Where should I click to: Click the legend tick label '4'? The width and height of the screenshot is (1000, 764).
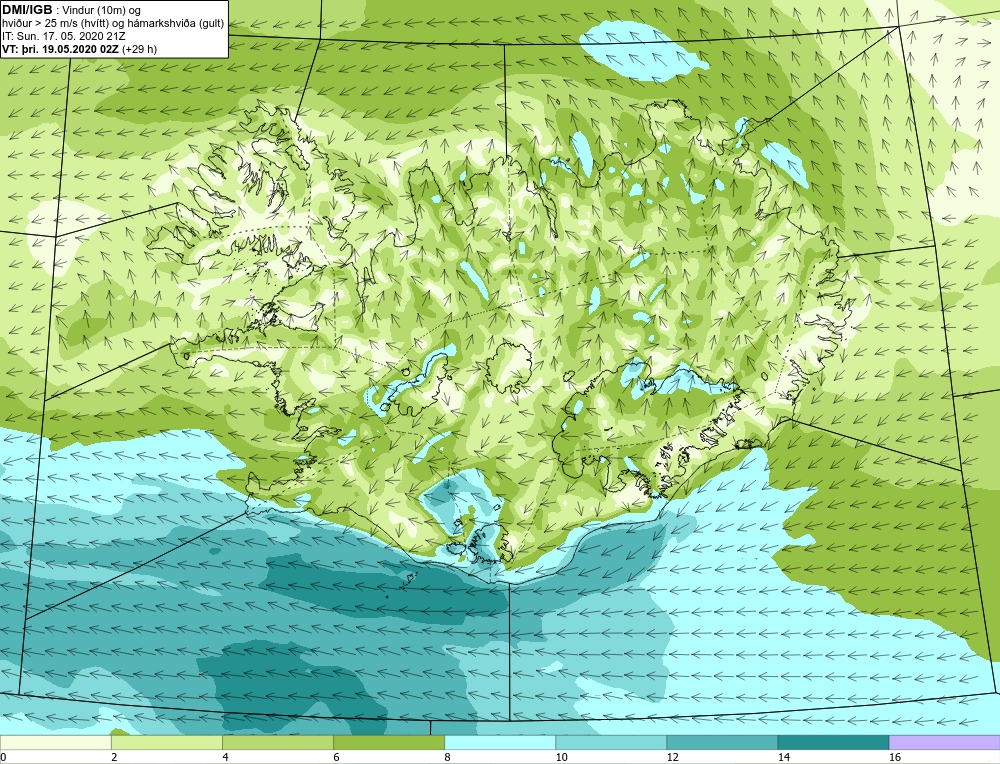pos(225,757)
